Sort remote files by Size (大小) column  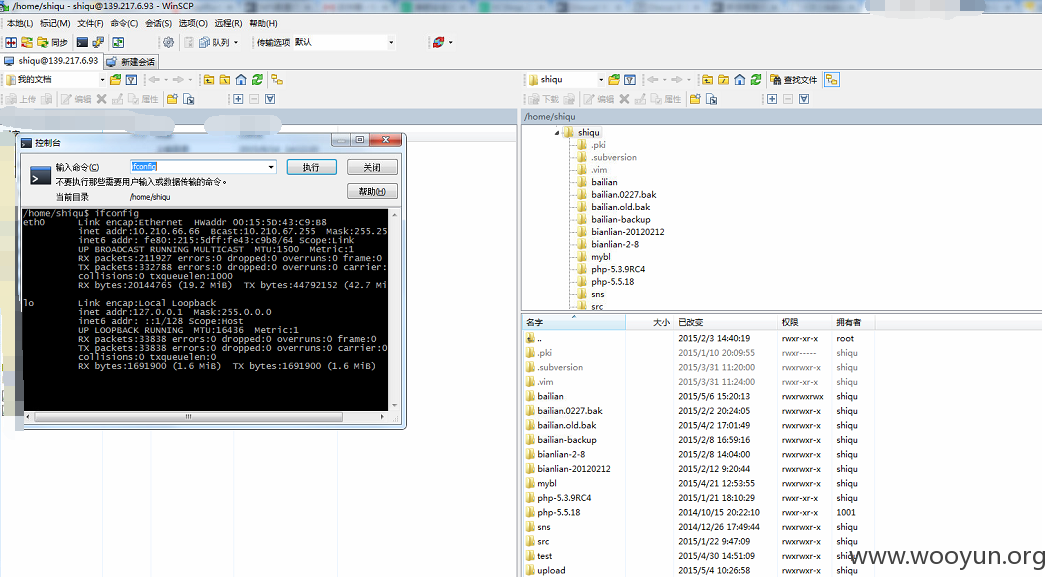(650, 322)
